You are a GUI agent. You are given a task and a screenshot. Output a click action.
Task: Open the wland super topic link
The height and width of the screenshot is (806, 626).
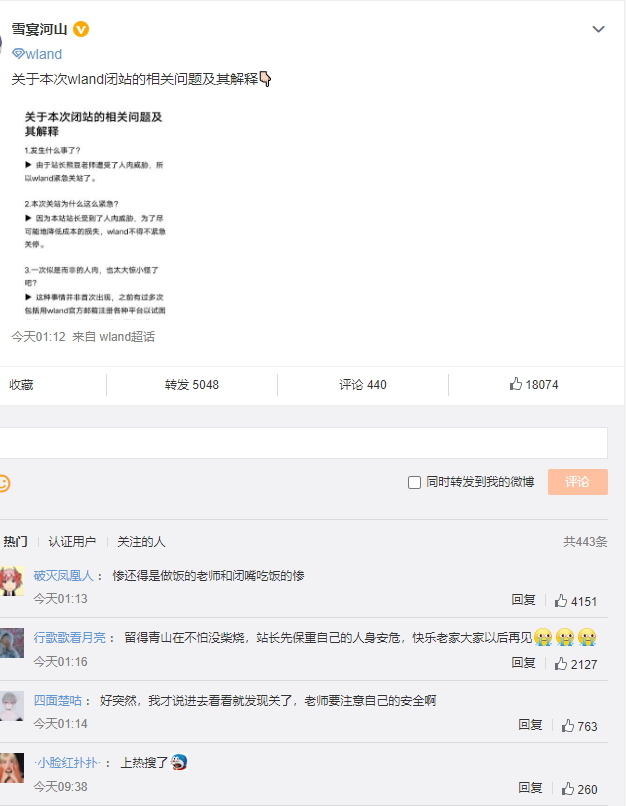(x=37, y=54)
